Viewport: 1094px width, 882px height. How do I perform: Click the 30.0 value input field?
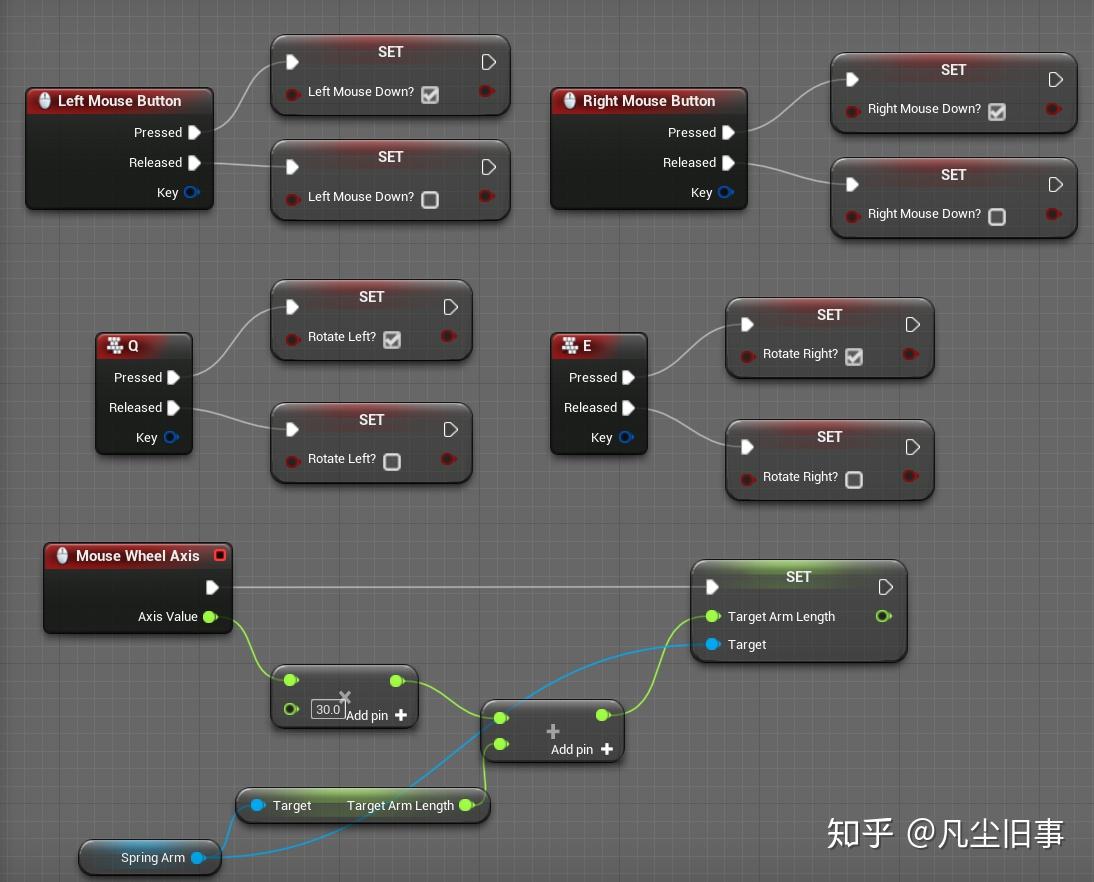pos(329,708)
